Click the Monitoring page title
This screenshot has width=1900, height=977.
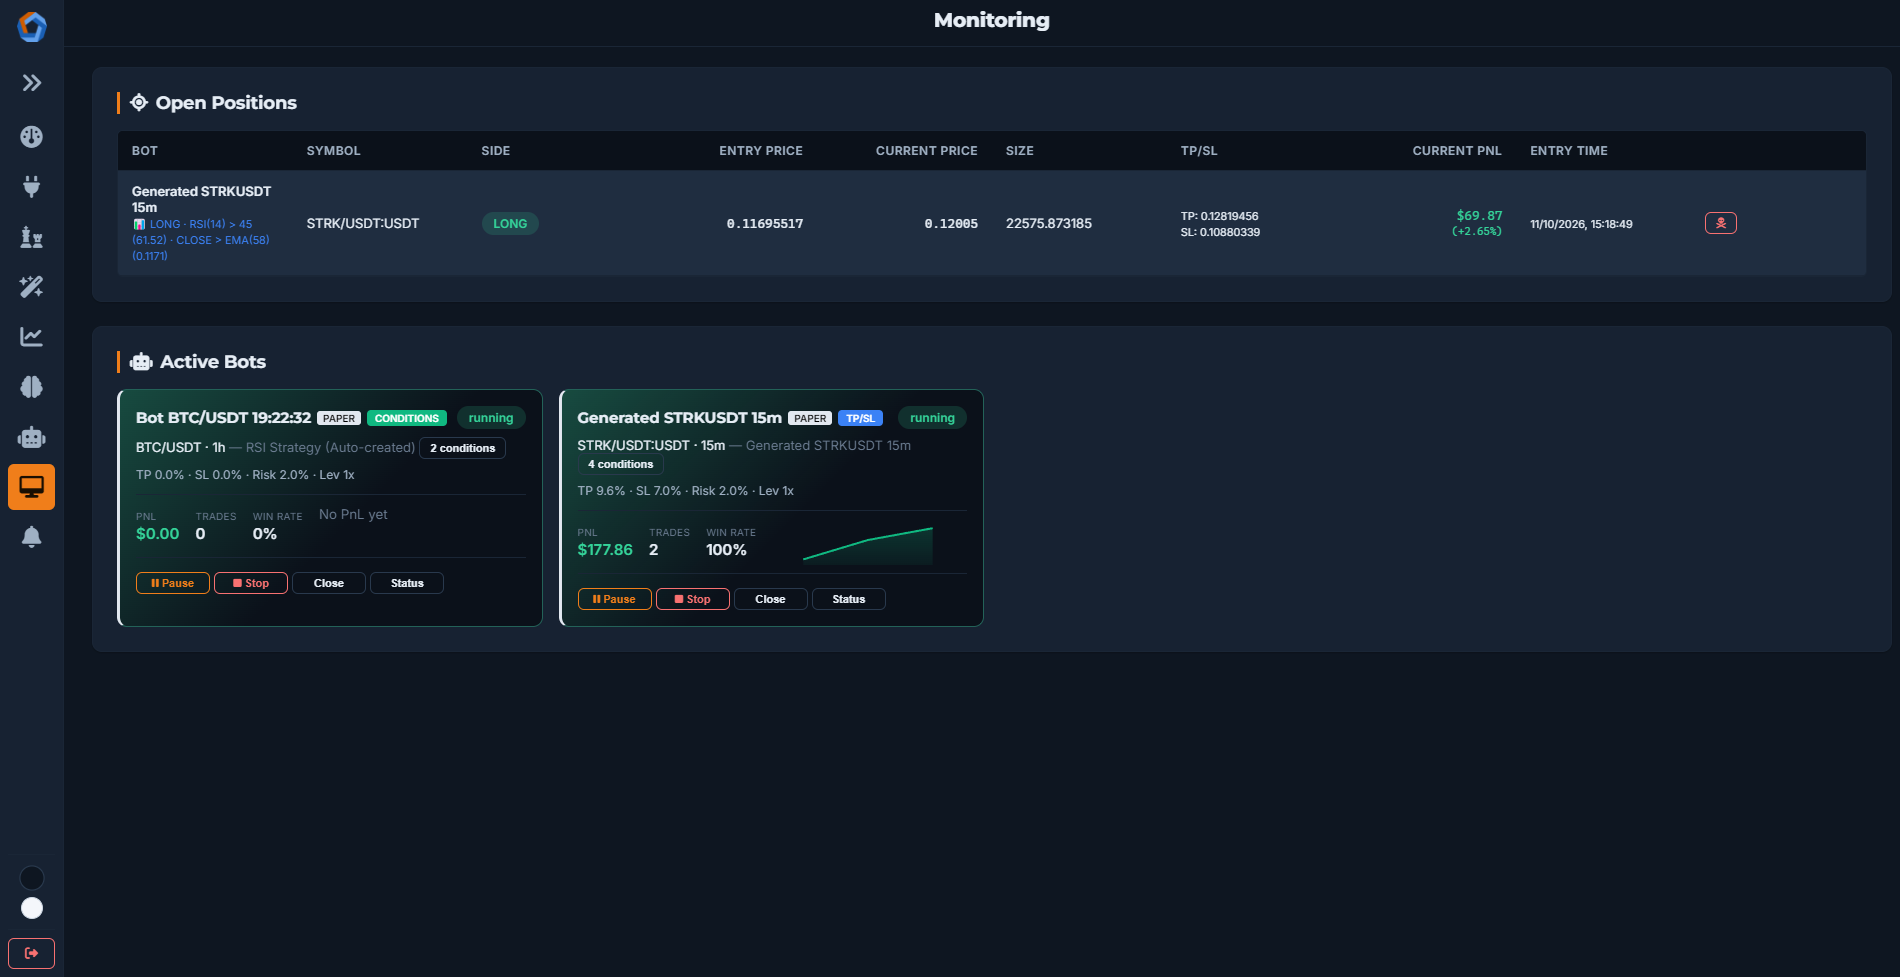(x=992, y=20)
